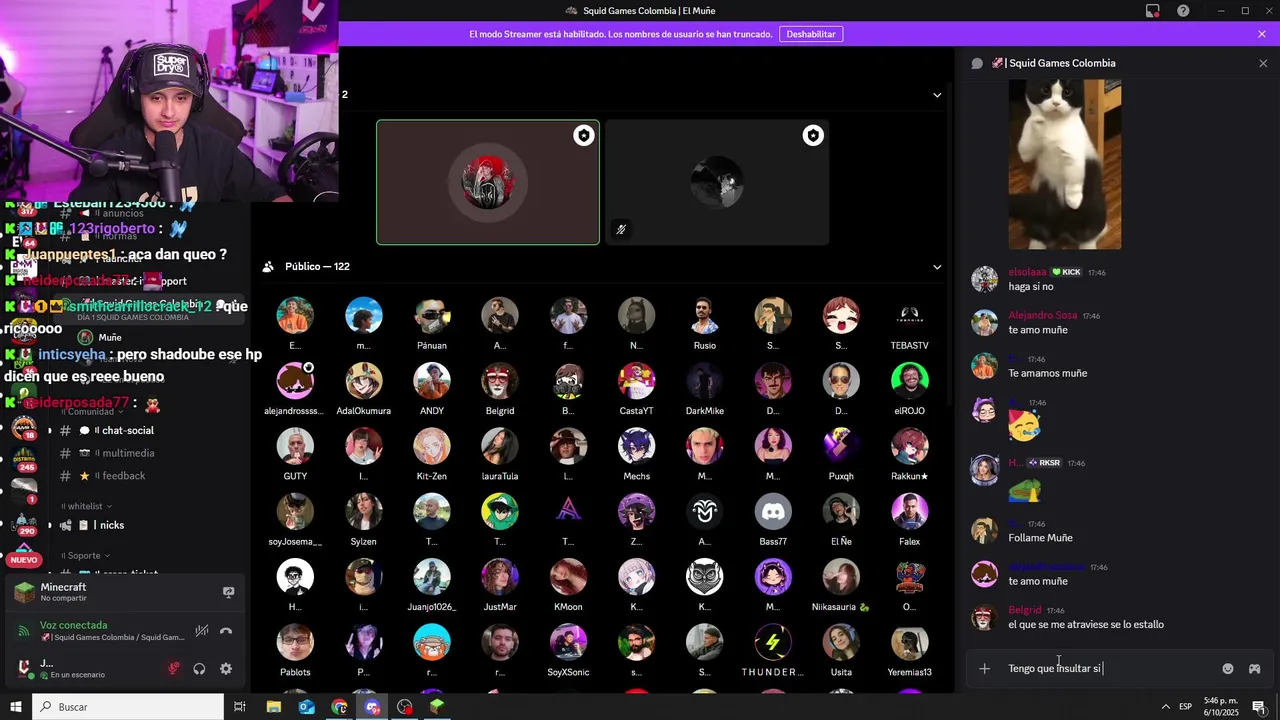Click Deshabilitar in the Streamer mode banner
The height and width of the screenshot is (720, 1280).
pos(811,34)
